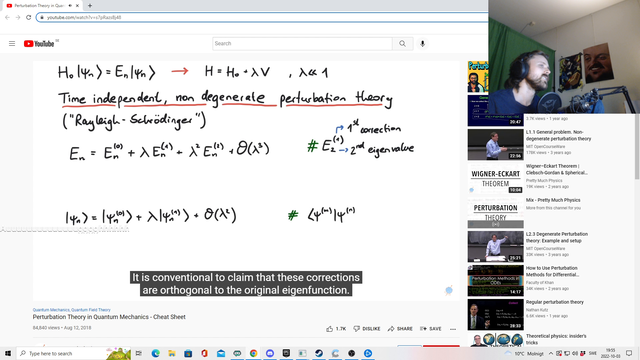This screenshot has height=360, width=640.
Task: Go back with browser back arrow
Action: (7, 18)
